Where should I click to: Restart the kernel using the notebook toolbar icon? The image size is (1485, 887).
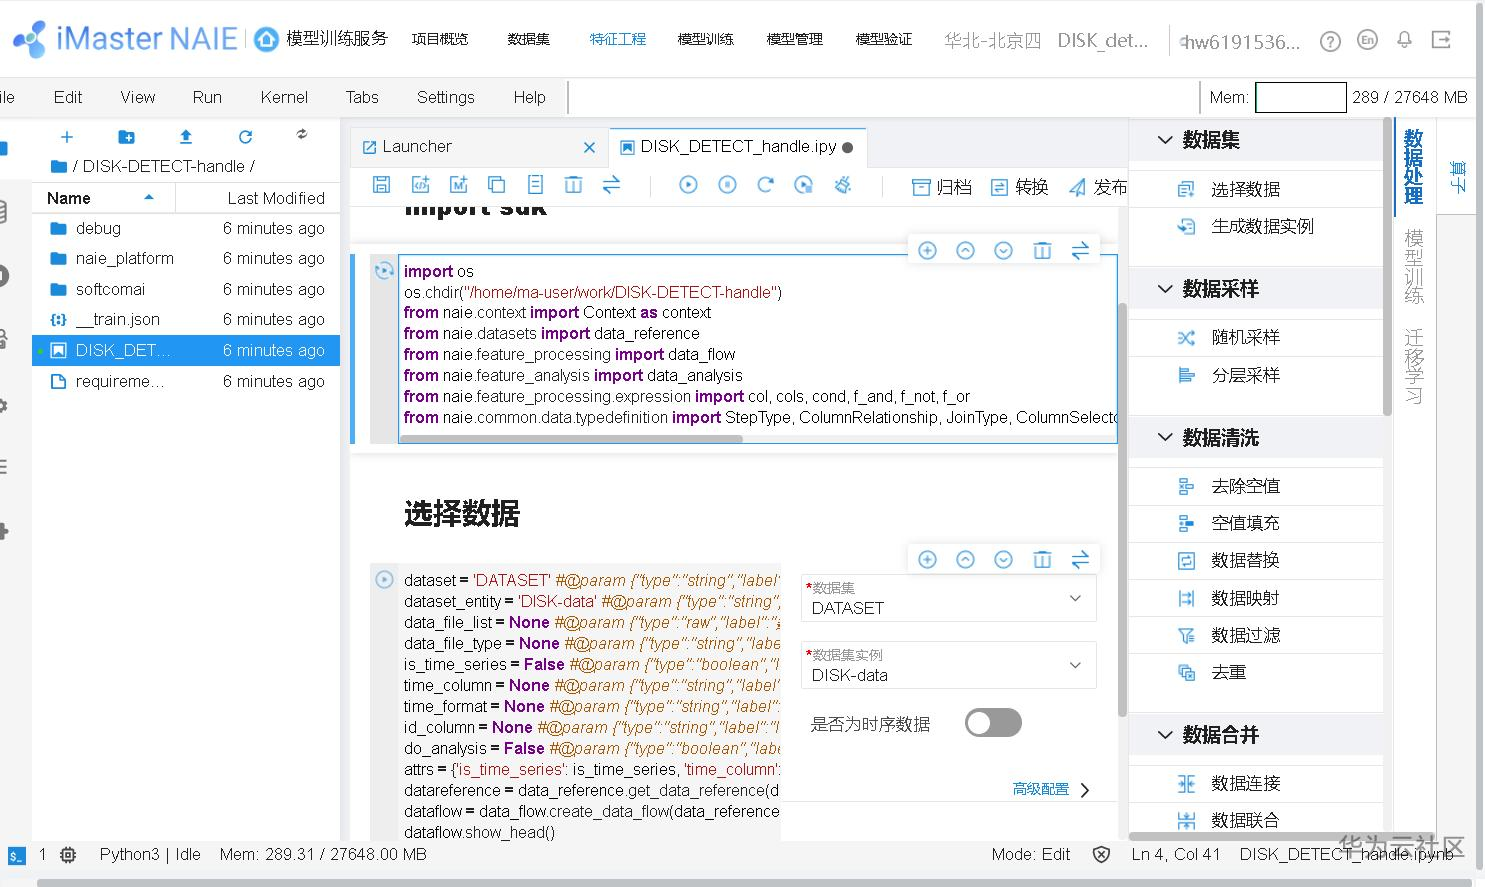click(765, 185)
